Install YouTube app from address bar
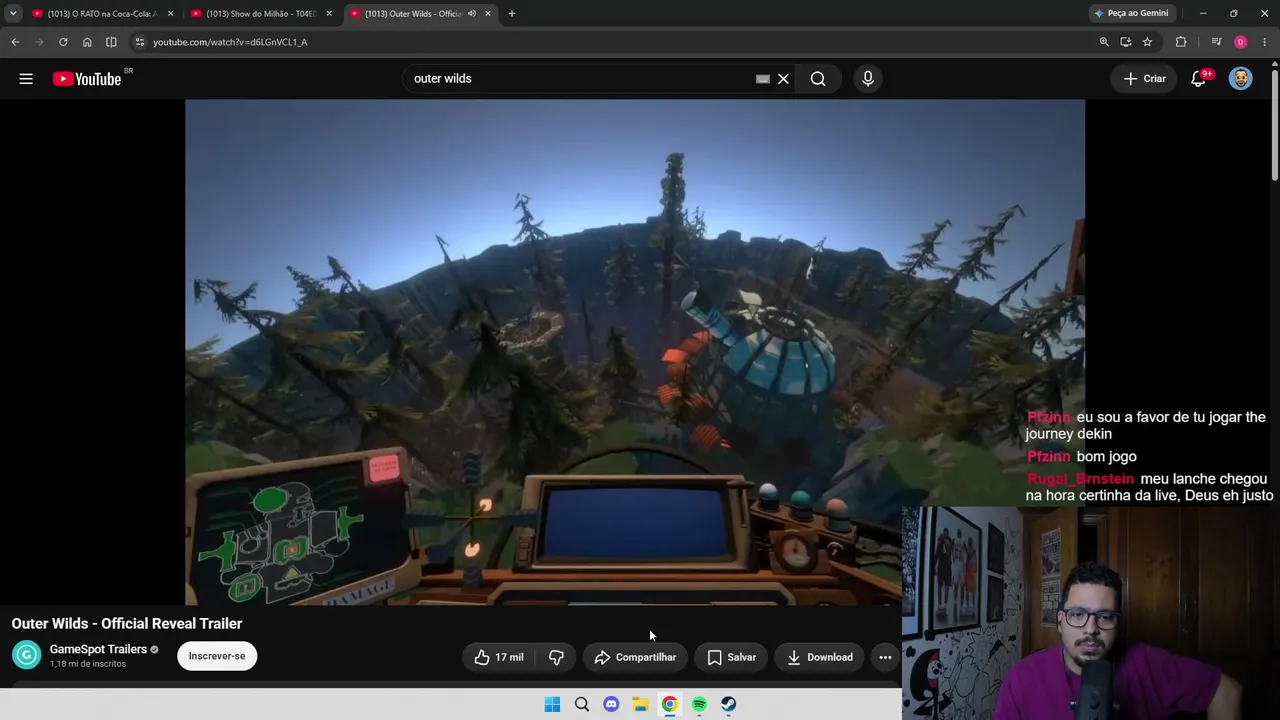Image resolution: width=1280 pixels, height=720 pixels. (x=1126, y=42)
